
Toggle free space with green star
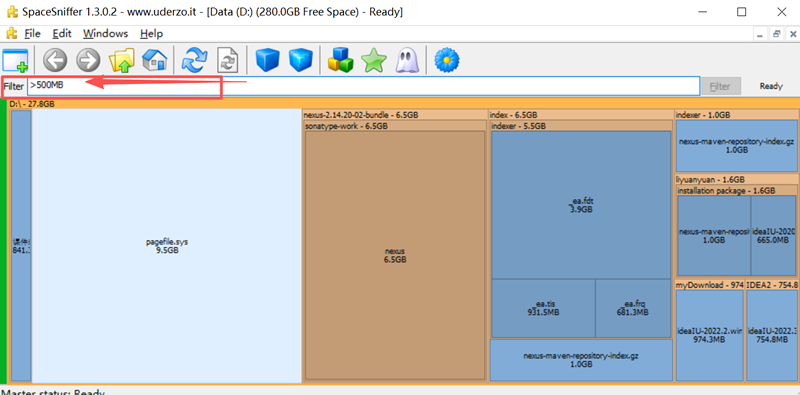[374, 61]
